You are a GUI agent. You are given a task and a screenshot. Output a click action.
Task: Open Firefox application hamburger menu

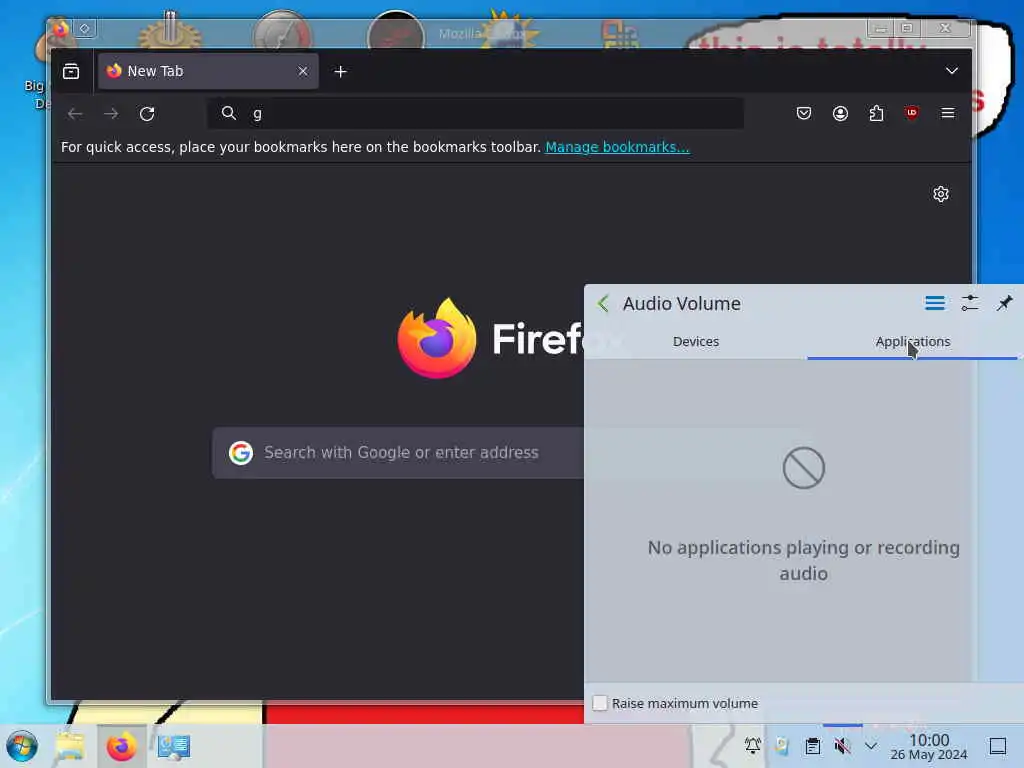pyautogui.click(x=948, y=114)
